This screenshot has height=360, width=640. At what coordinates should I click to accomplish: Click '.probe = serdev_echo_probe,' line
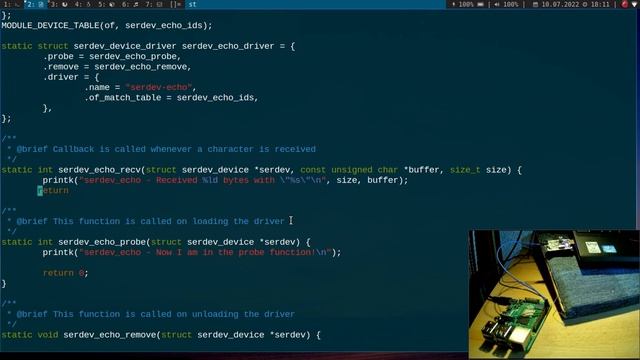pos(112,56)
